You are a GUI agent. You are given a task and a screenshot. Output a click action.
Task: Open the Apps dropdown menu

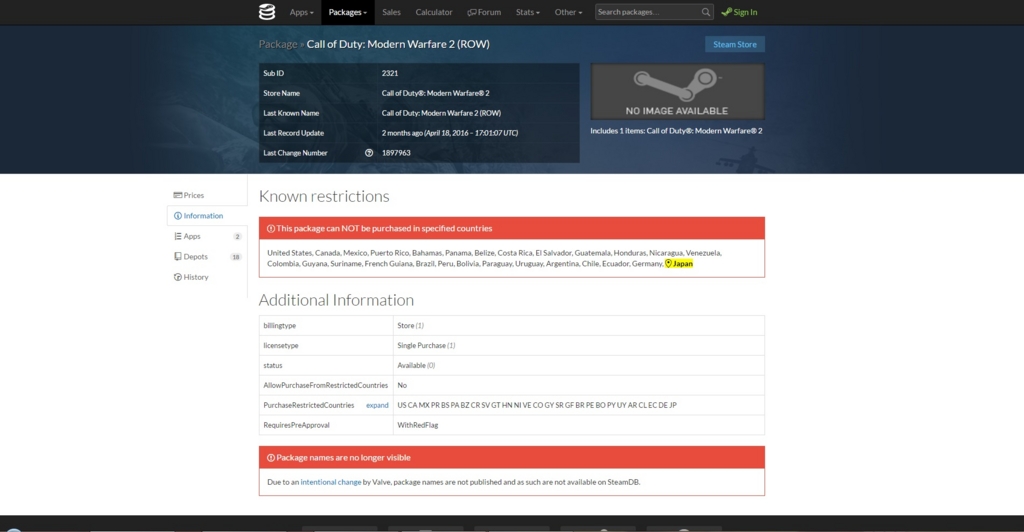click(302, 12)
